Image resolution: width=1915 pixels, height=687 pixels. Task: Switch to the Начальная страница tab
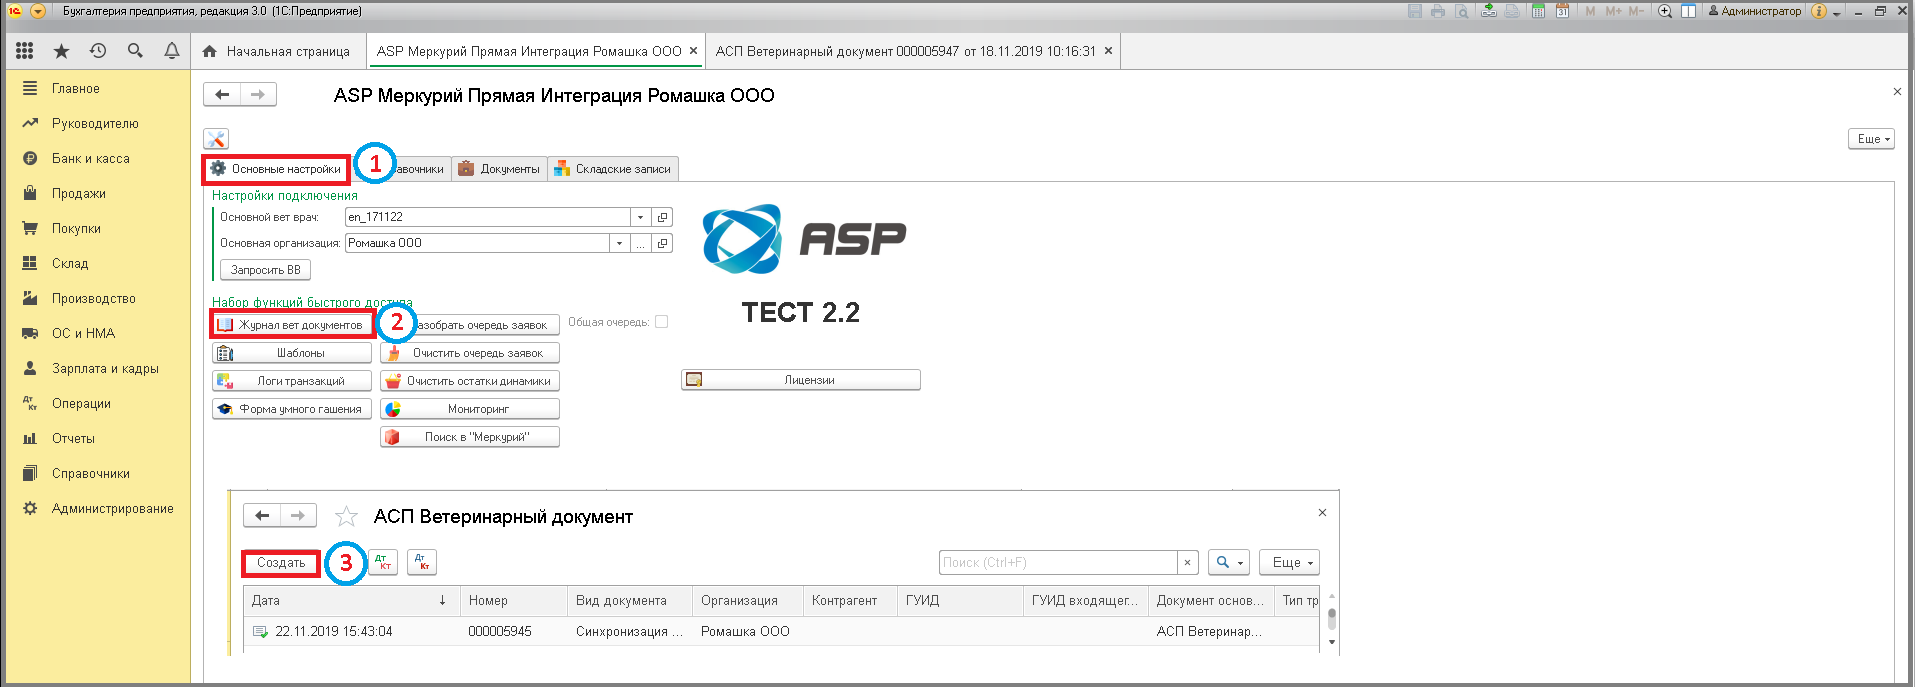[x=277, y=51]
